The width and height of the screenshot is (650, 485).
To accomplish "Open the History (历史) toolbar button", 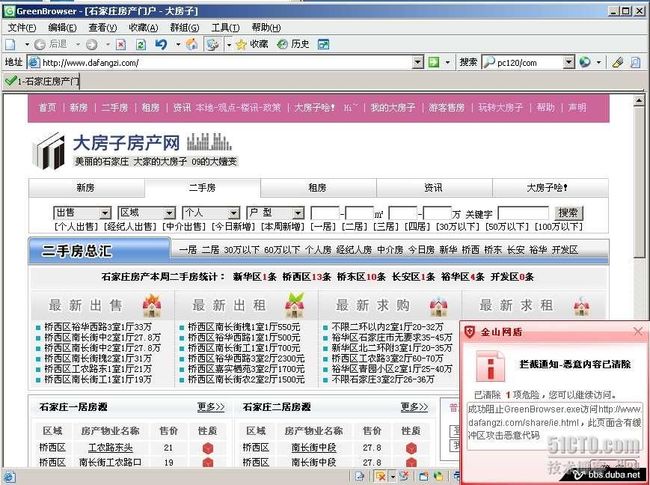I will point(293,44).
